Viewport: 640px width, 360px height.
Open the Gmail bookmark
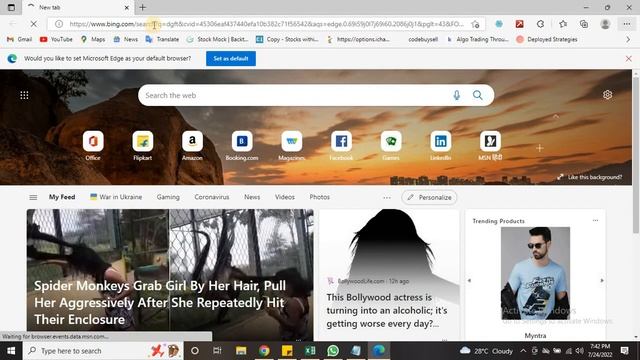[x=20, y=39]
